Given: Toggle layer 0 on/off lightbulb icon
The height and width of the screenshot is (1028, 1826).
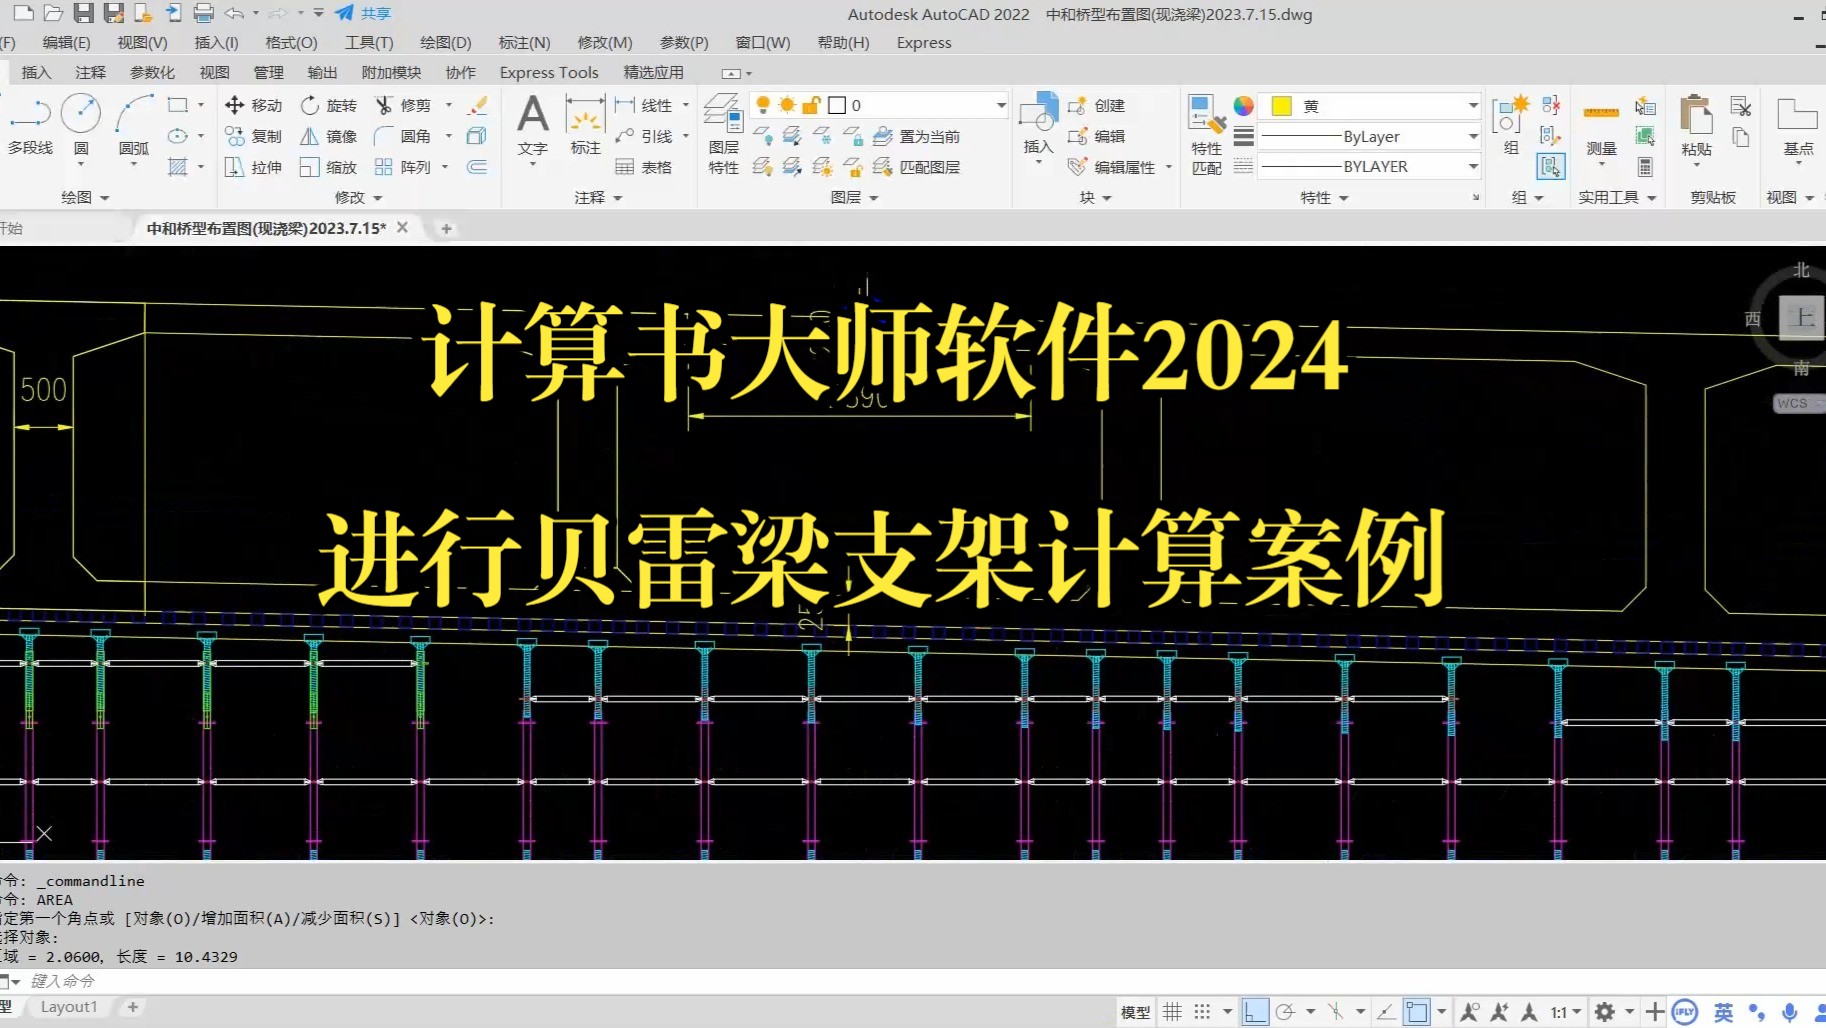Looking at the screenshot, I should click(x=763, y=105).
